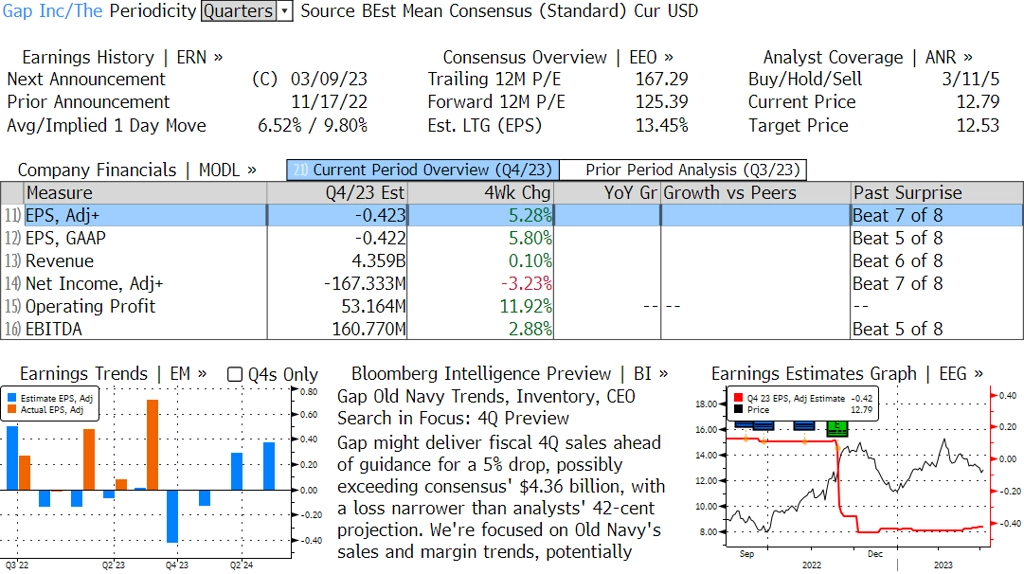Click the Source BEst Mean Consensus label
This screenshot has width=1024, height=574.
[x=462, y=11]
